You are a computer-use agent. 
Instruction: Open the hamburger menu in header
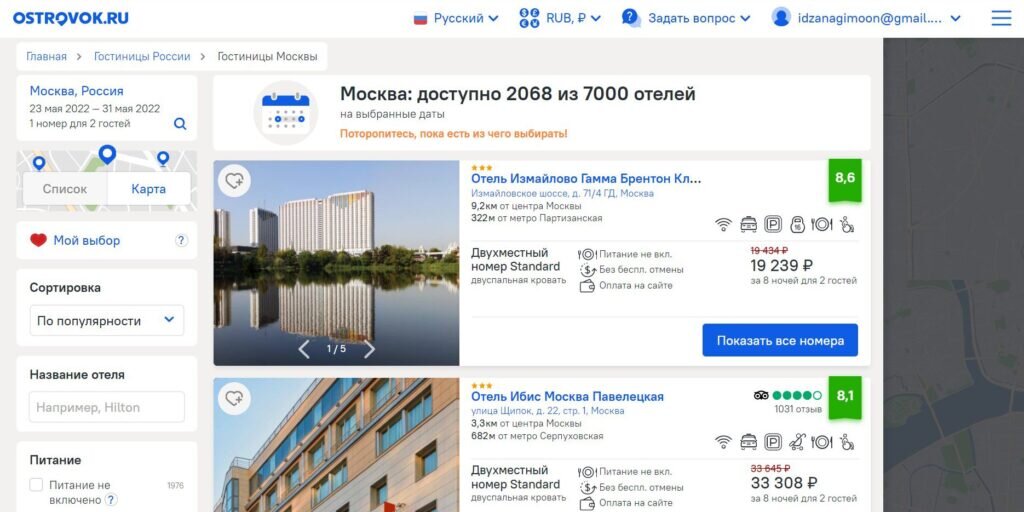coord(1001,18)
